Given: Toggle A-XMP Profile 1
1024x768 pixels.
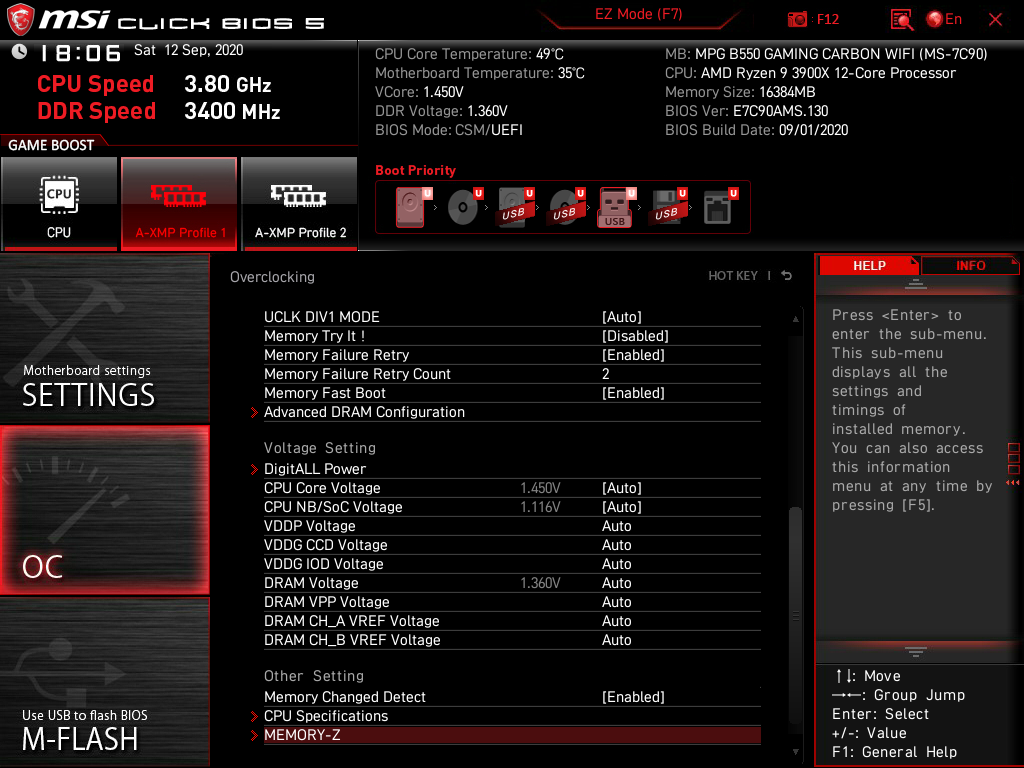Looking at the screenshot, I should coord(179,203).
